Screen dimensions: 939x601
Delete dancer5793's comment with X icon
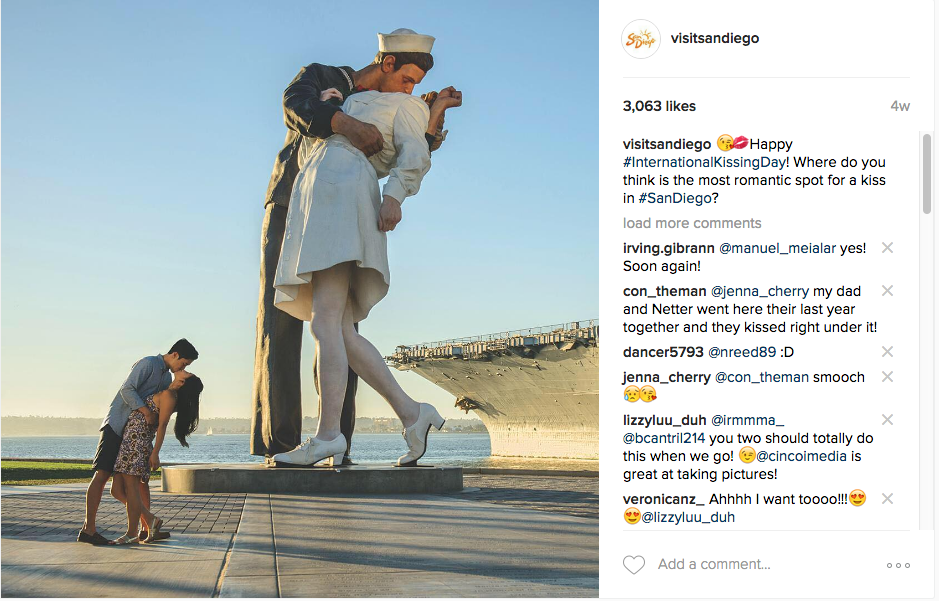pos(887,352)
